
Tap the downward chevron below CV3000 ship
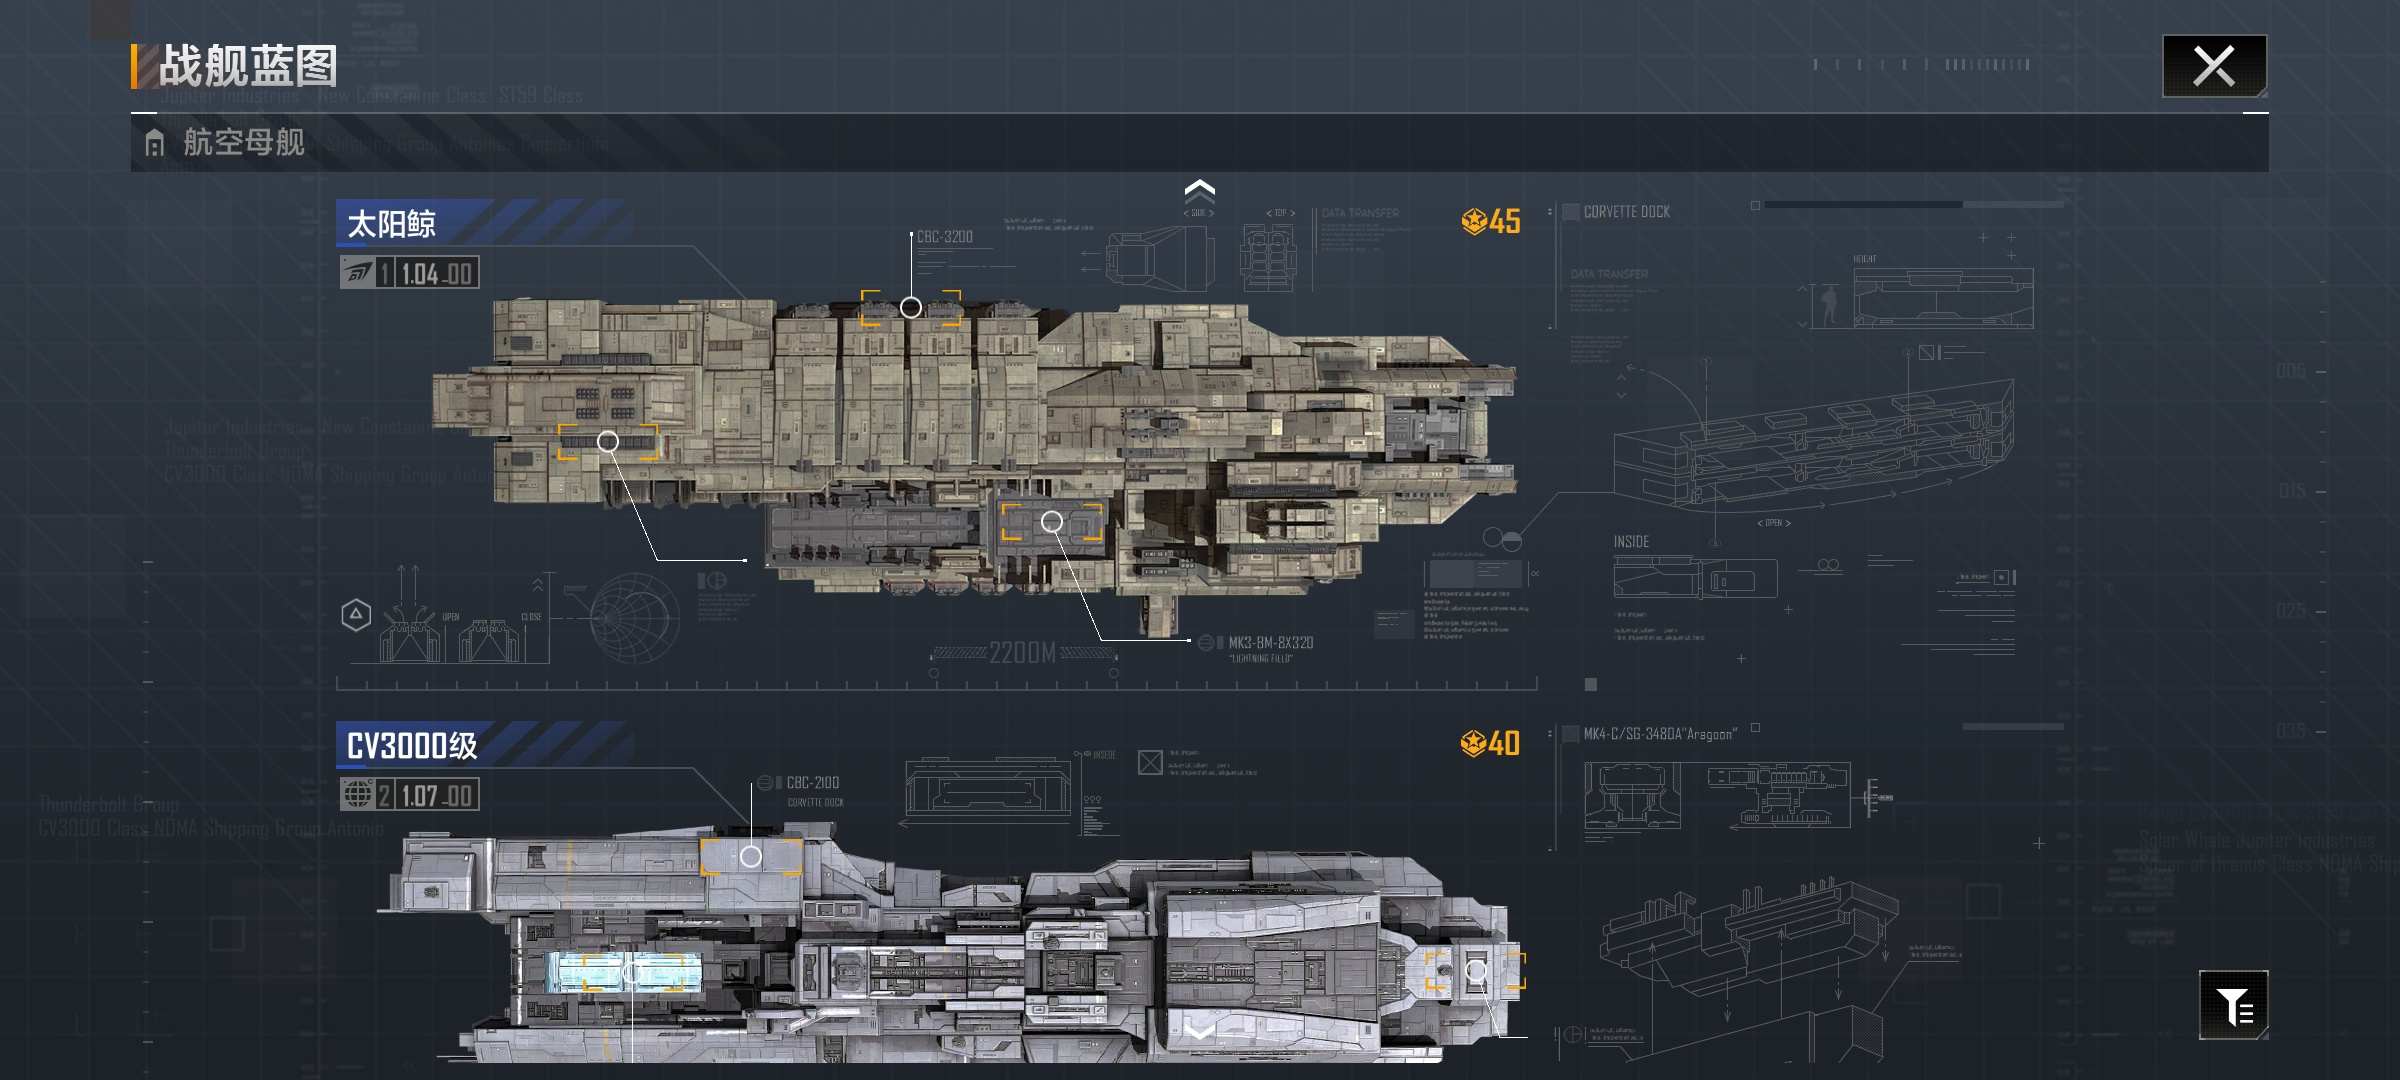[1200, 1031]
